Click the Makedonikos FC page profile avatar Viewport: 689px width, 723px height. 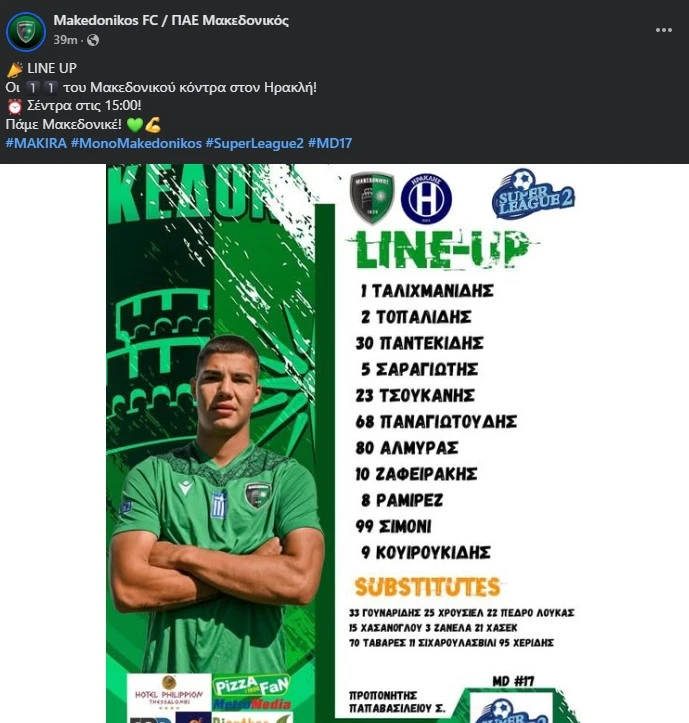[26, 31]
